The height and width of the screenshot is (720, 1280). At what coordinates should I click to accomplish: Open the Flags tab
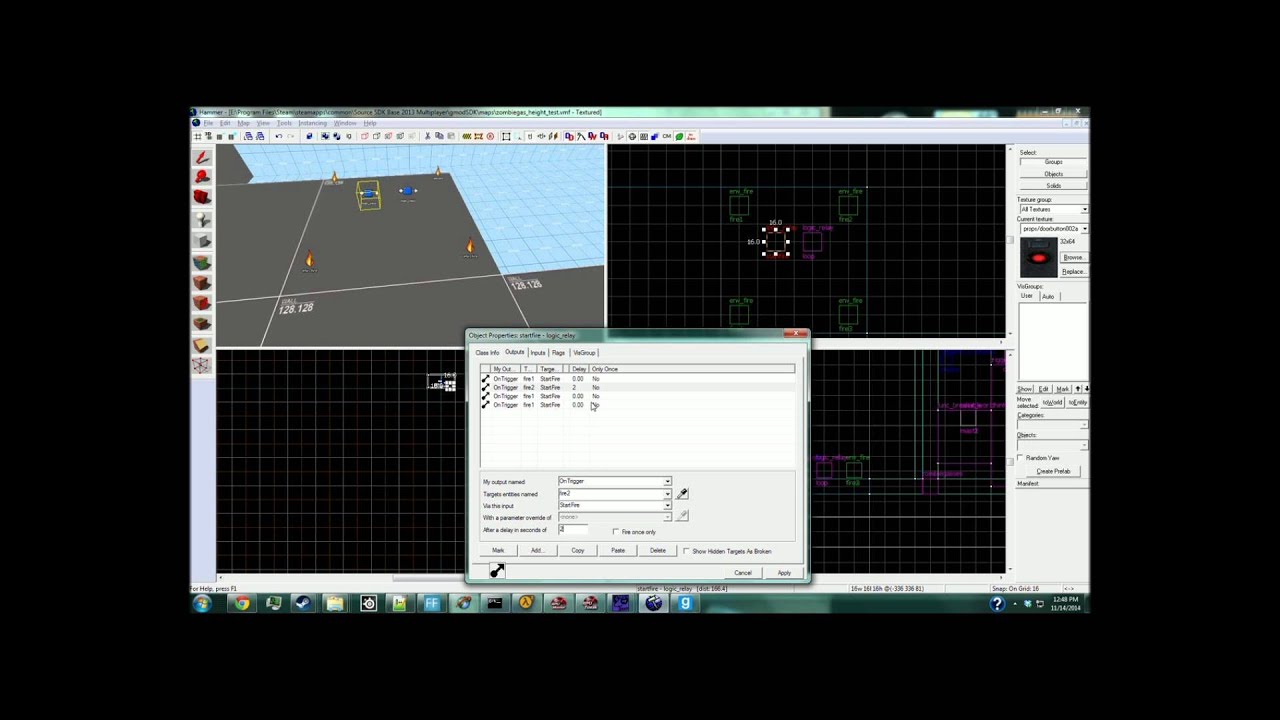[x=558, y=353]
